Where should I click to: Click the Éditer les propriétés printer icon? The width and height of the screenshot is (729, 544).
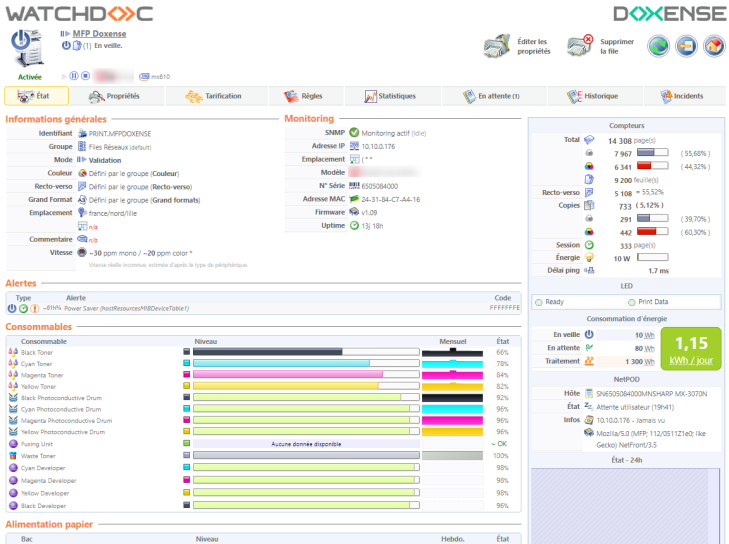497,46
